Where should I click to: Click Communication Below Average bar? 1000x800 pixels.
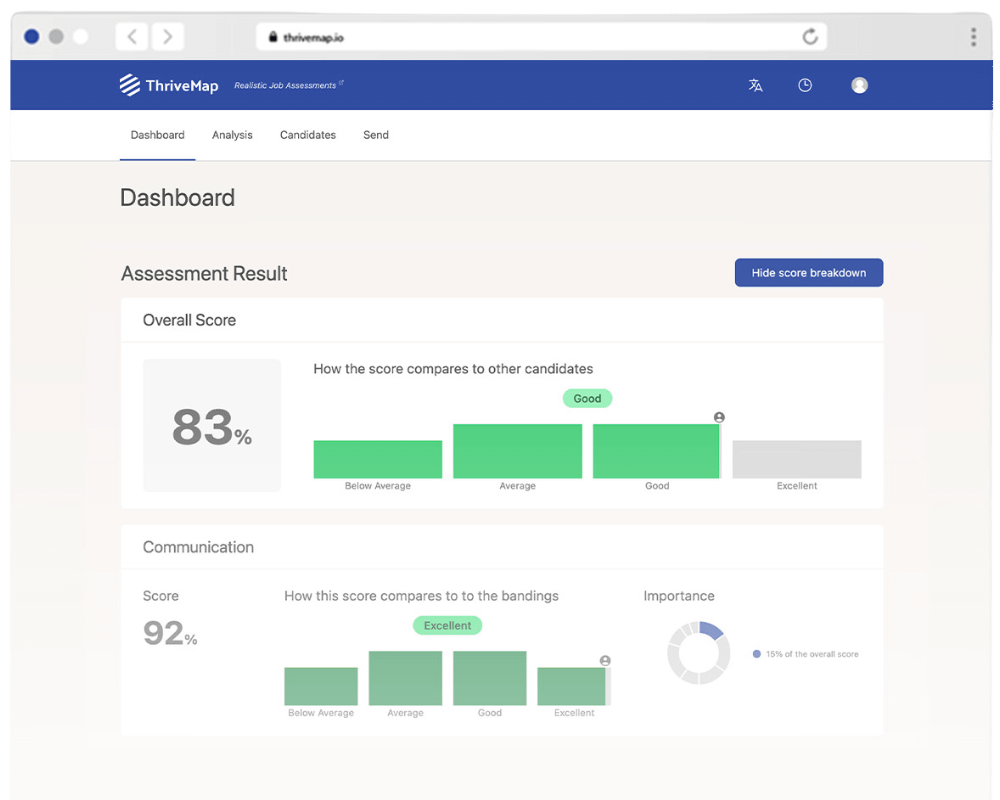pyautogui.click(x=321, y=686)
